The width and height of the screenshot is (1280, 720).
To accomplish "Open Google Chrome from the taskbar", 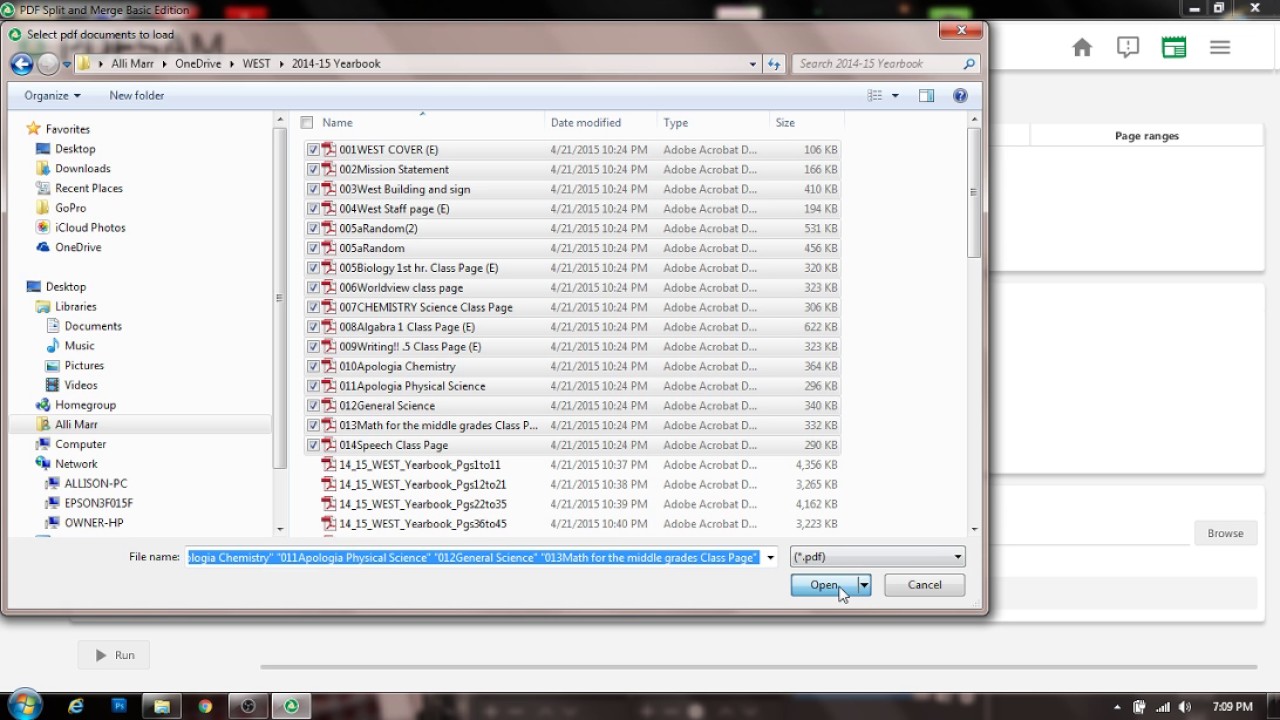I will click(x=205, y=706).
